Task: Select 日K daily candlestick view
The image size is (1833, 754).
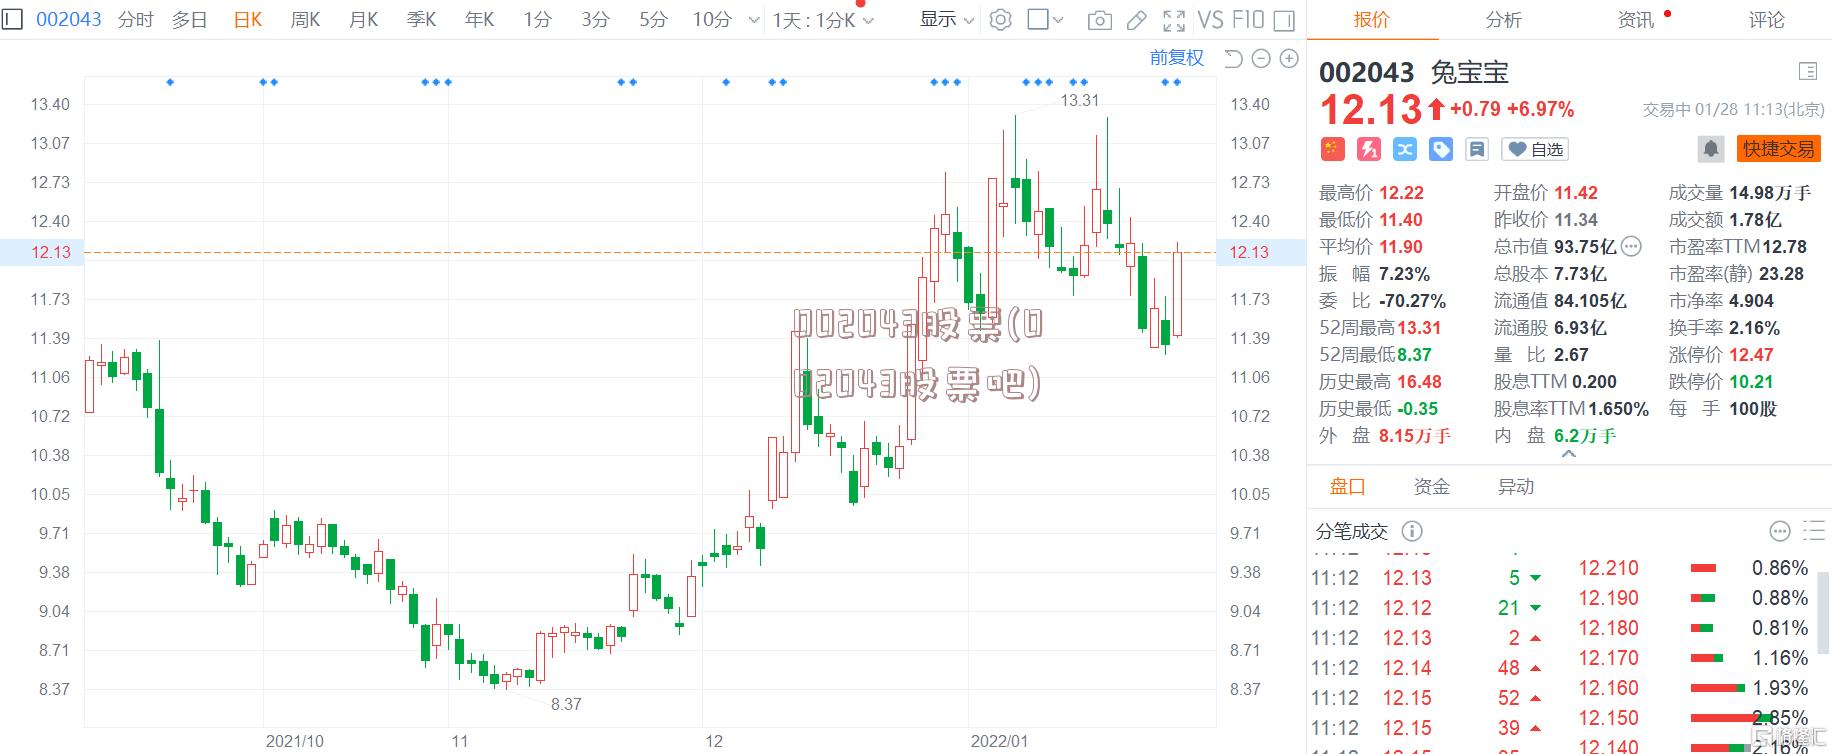Action: [x=248, y=19]
